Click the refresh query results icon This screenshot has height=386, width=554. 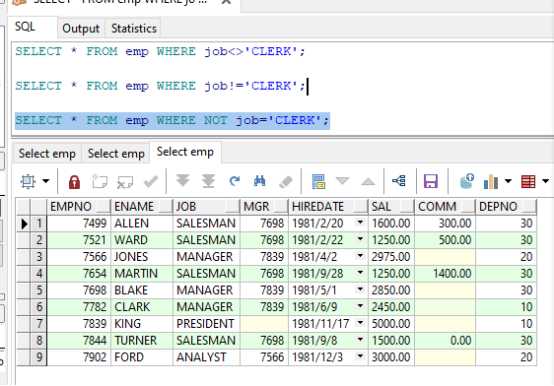(234, 181)
